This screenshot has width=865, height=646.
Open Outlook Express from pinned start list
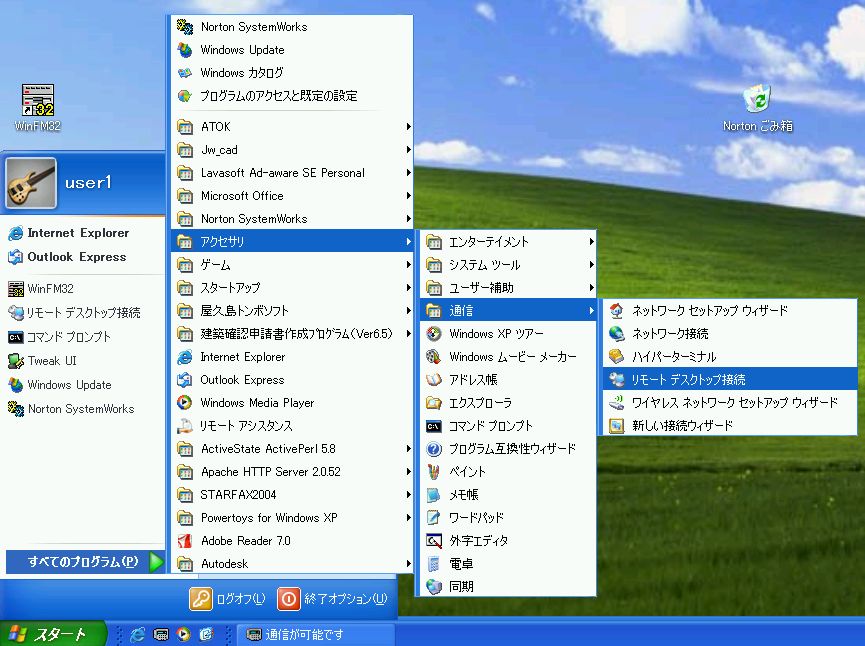[x=76, y=257]
